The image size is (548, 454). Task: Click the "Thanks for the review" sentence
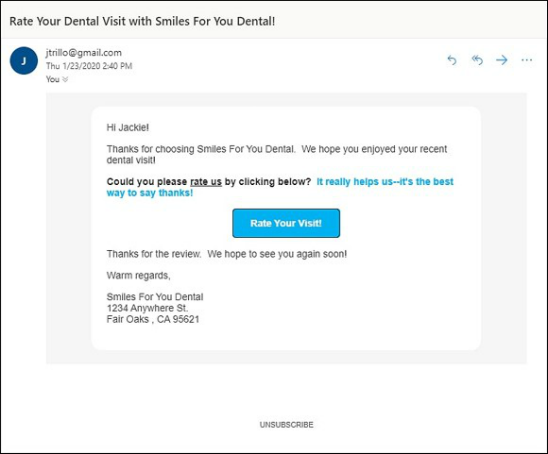coord(154,254)
